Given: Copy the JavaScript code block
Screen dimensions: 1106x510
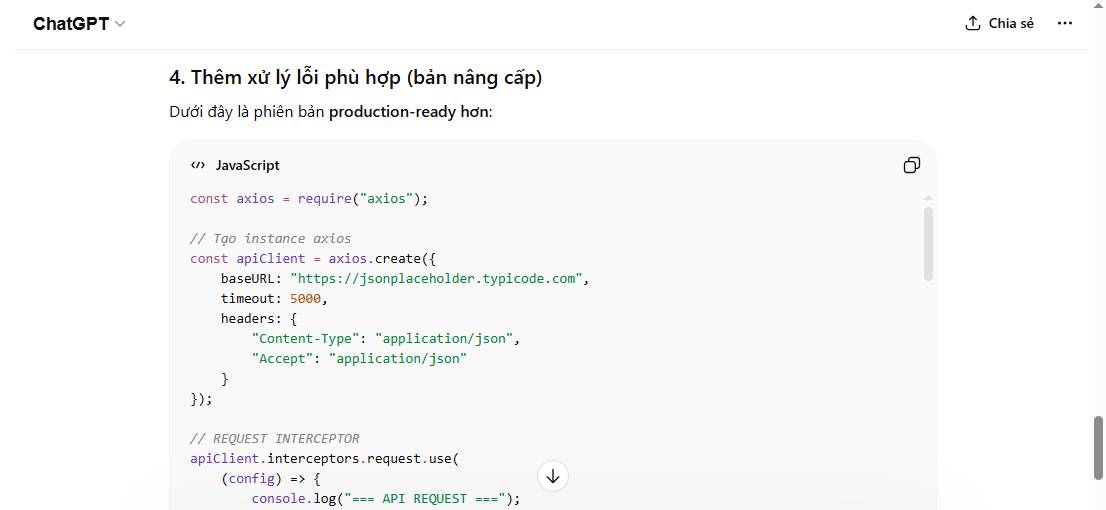Looking at the screenshot, I should [911, 165].
